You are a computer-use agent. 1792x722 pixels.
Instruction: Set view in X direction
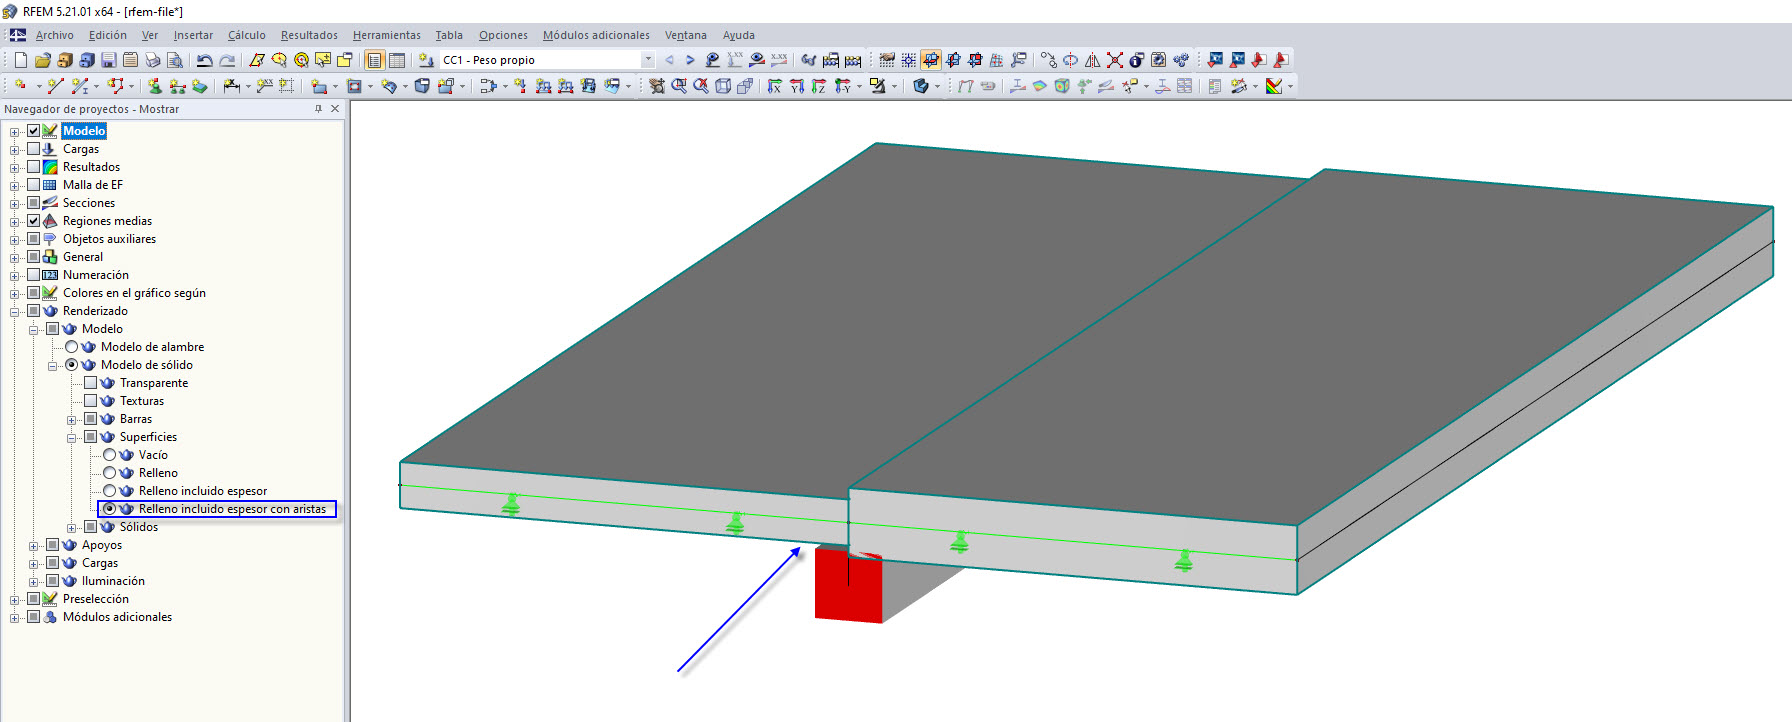(775, 86)
